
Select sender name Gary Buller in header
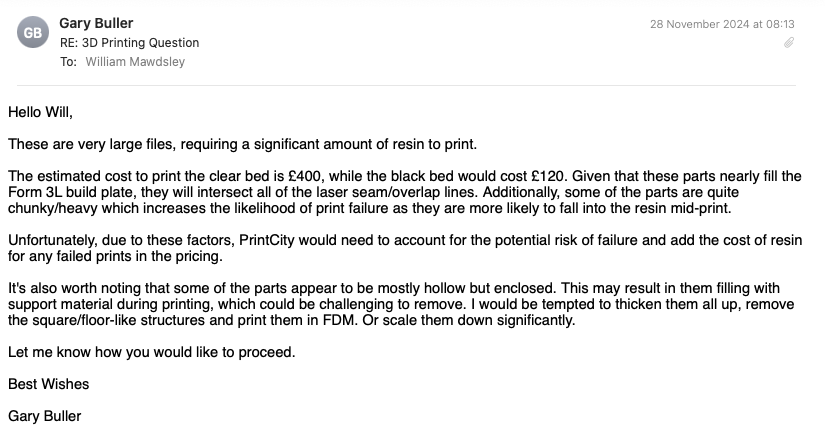[x=96, y=23]
